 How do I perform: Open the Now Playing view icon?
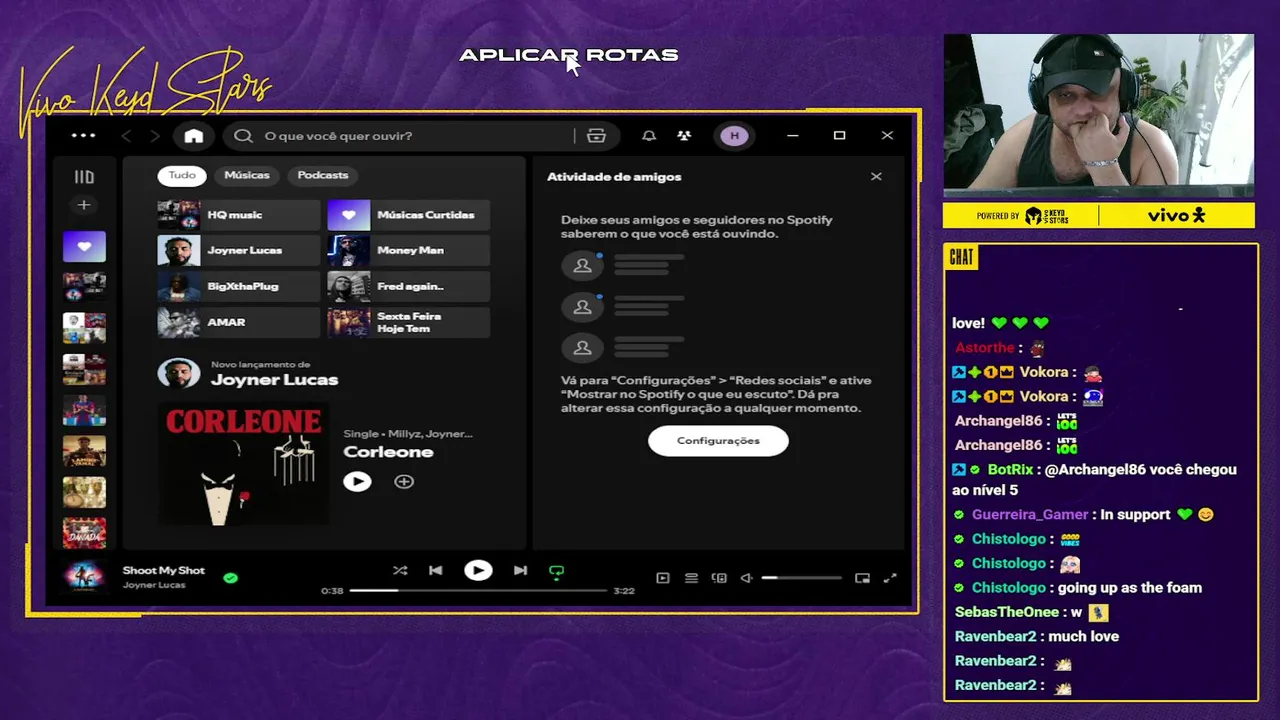coord(663,578)
